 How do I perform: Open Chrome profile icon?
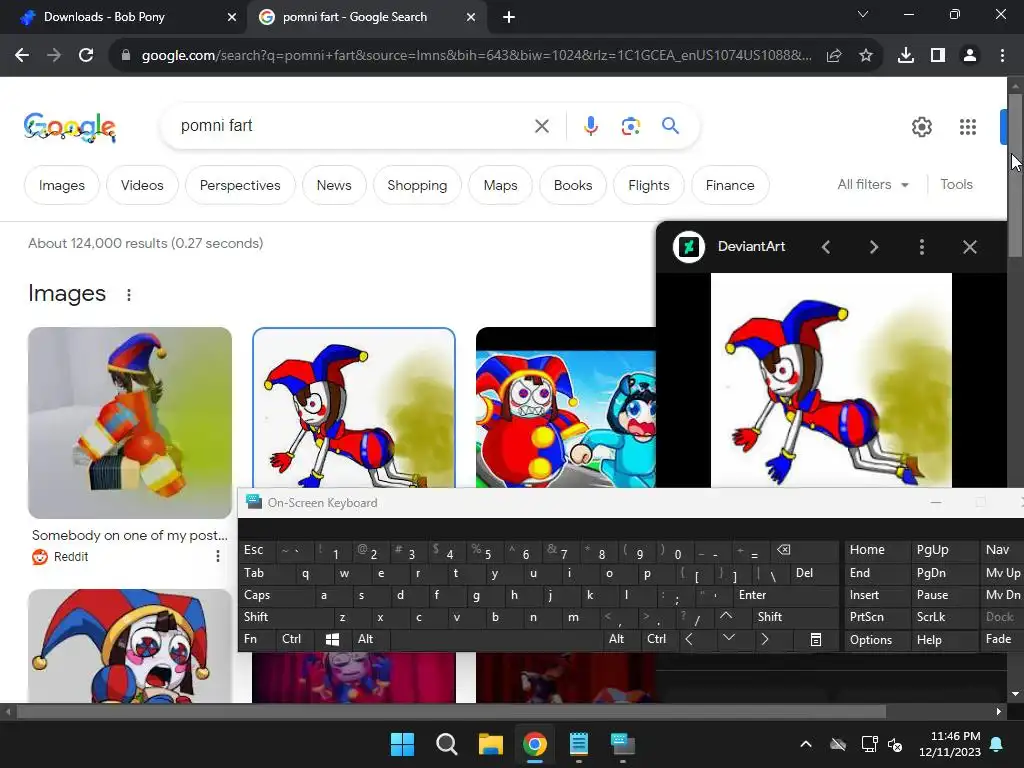(x=970, y=56)
